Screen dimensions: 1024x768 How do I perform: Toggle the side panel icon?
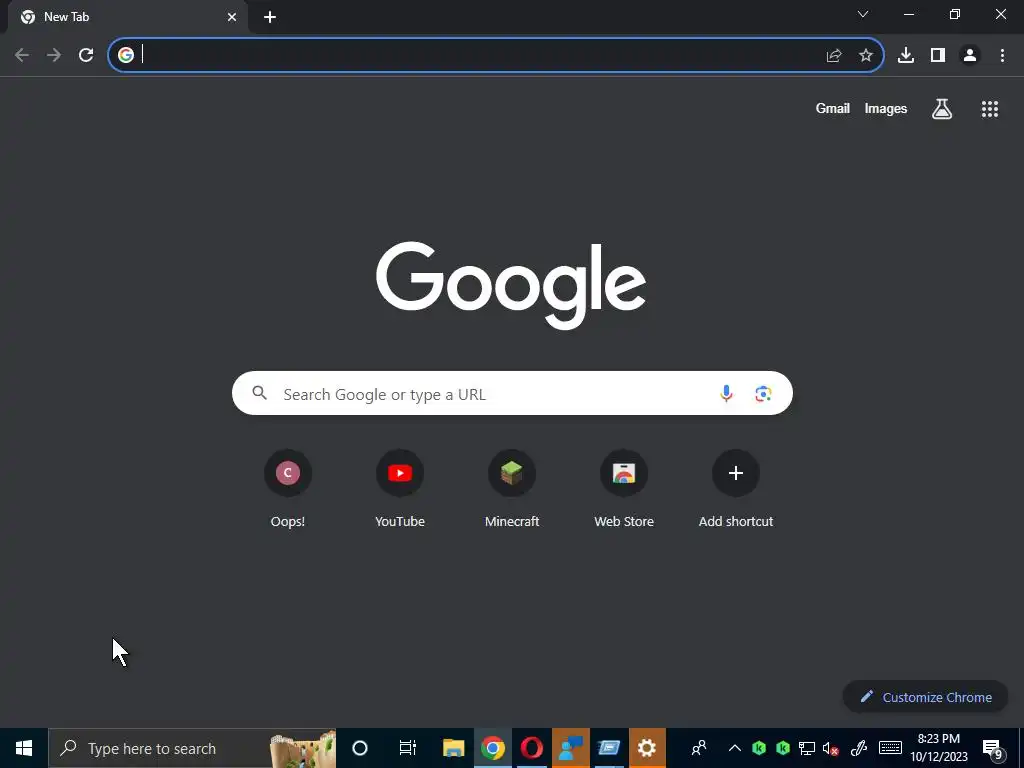(938, 56)
